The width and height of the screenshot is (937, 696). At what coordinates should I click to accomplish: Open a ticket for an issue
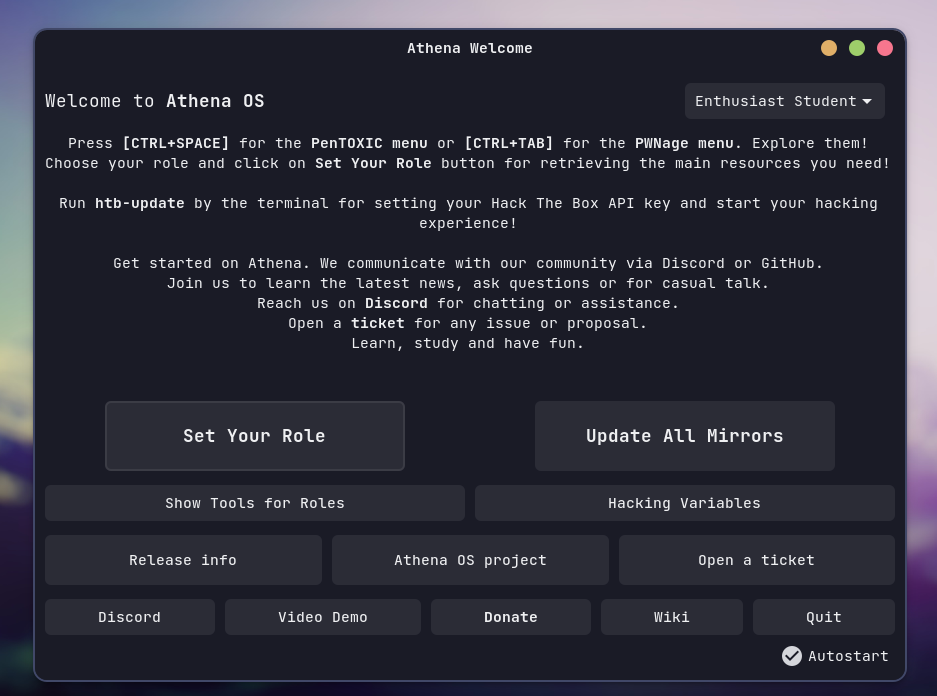point(756,560)
